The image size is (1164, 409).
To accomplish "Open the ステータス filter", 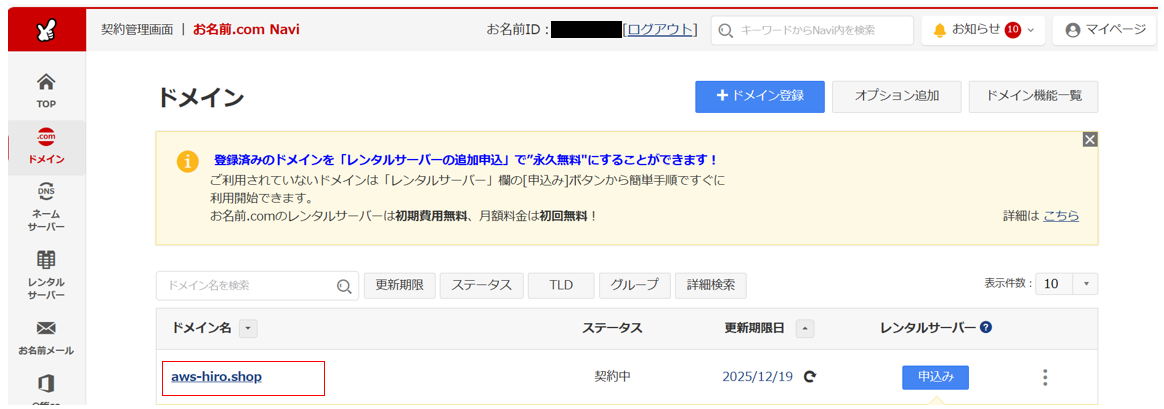I will tap(482, 285).
